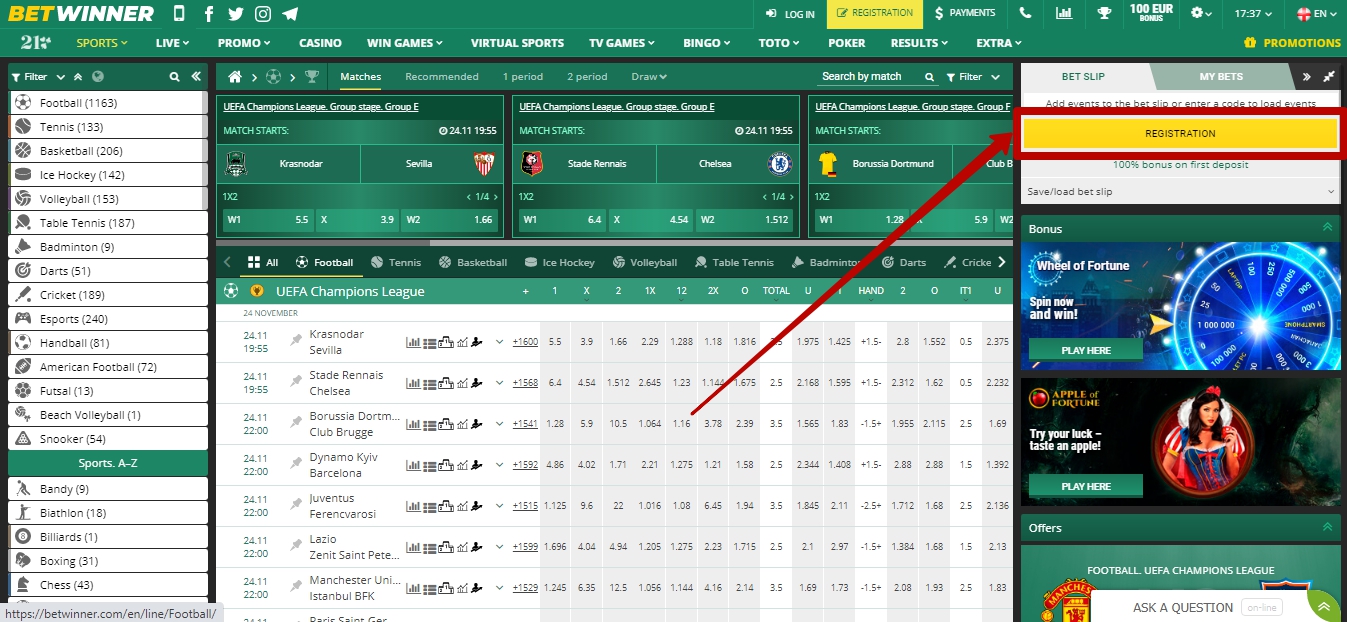This screenshot has width=1347, height=622.
Task: Select Esports (240) in the sports list
Action: [108, 319]
